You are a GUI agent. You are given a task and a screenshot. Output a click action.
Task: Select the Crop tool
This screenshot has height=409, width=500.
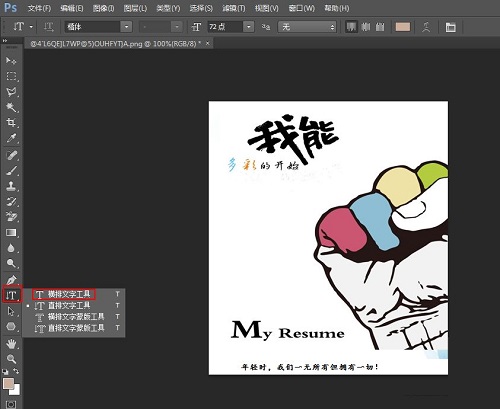[11, 122]
